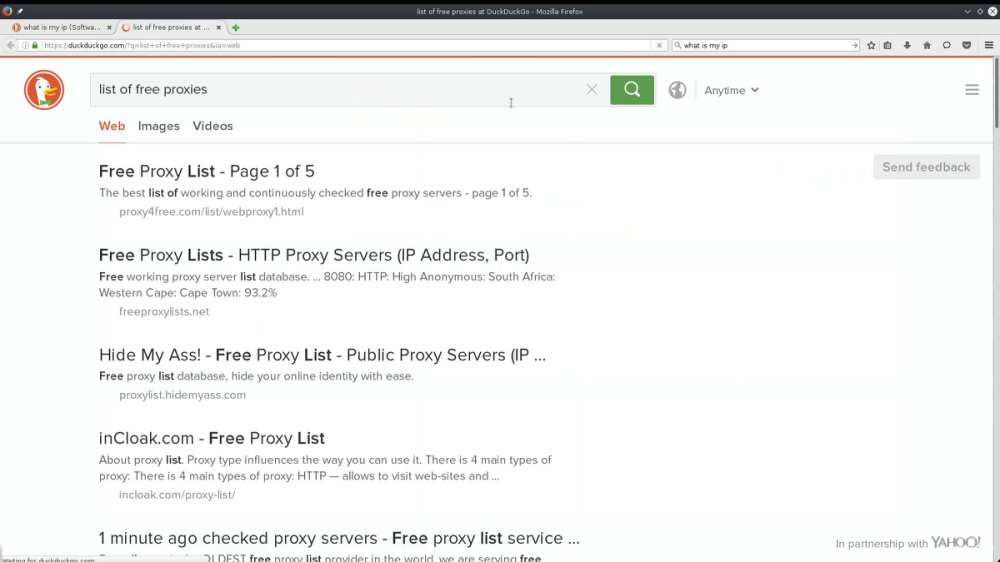The height and width of the screenshot is (562, 1000).
Task: Bookmark this page with the star icon
Action: point(871,45)
